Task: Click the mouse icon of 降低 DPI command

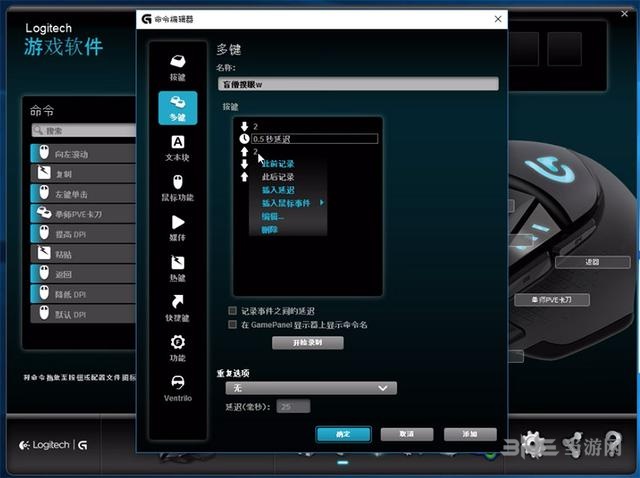Action: pos(44,293)
